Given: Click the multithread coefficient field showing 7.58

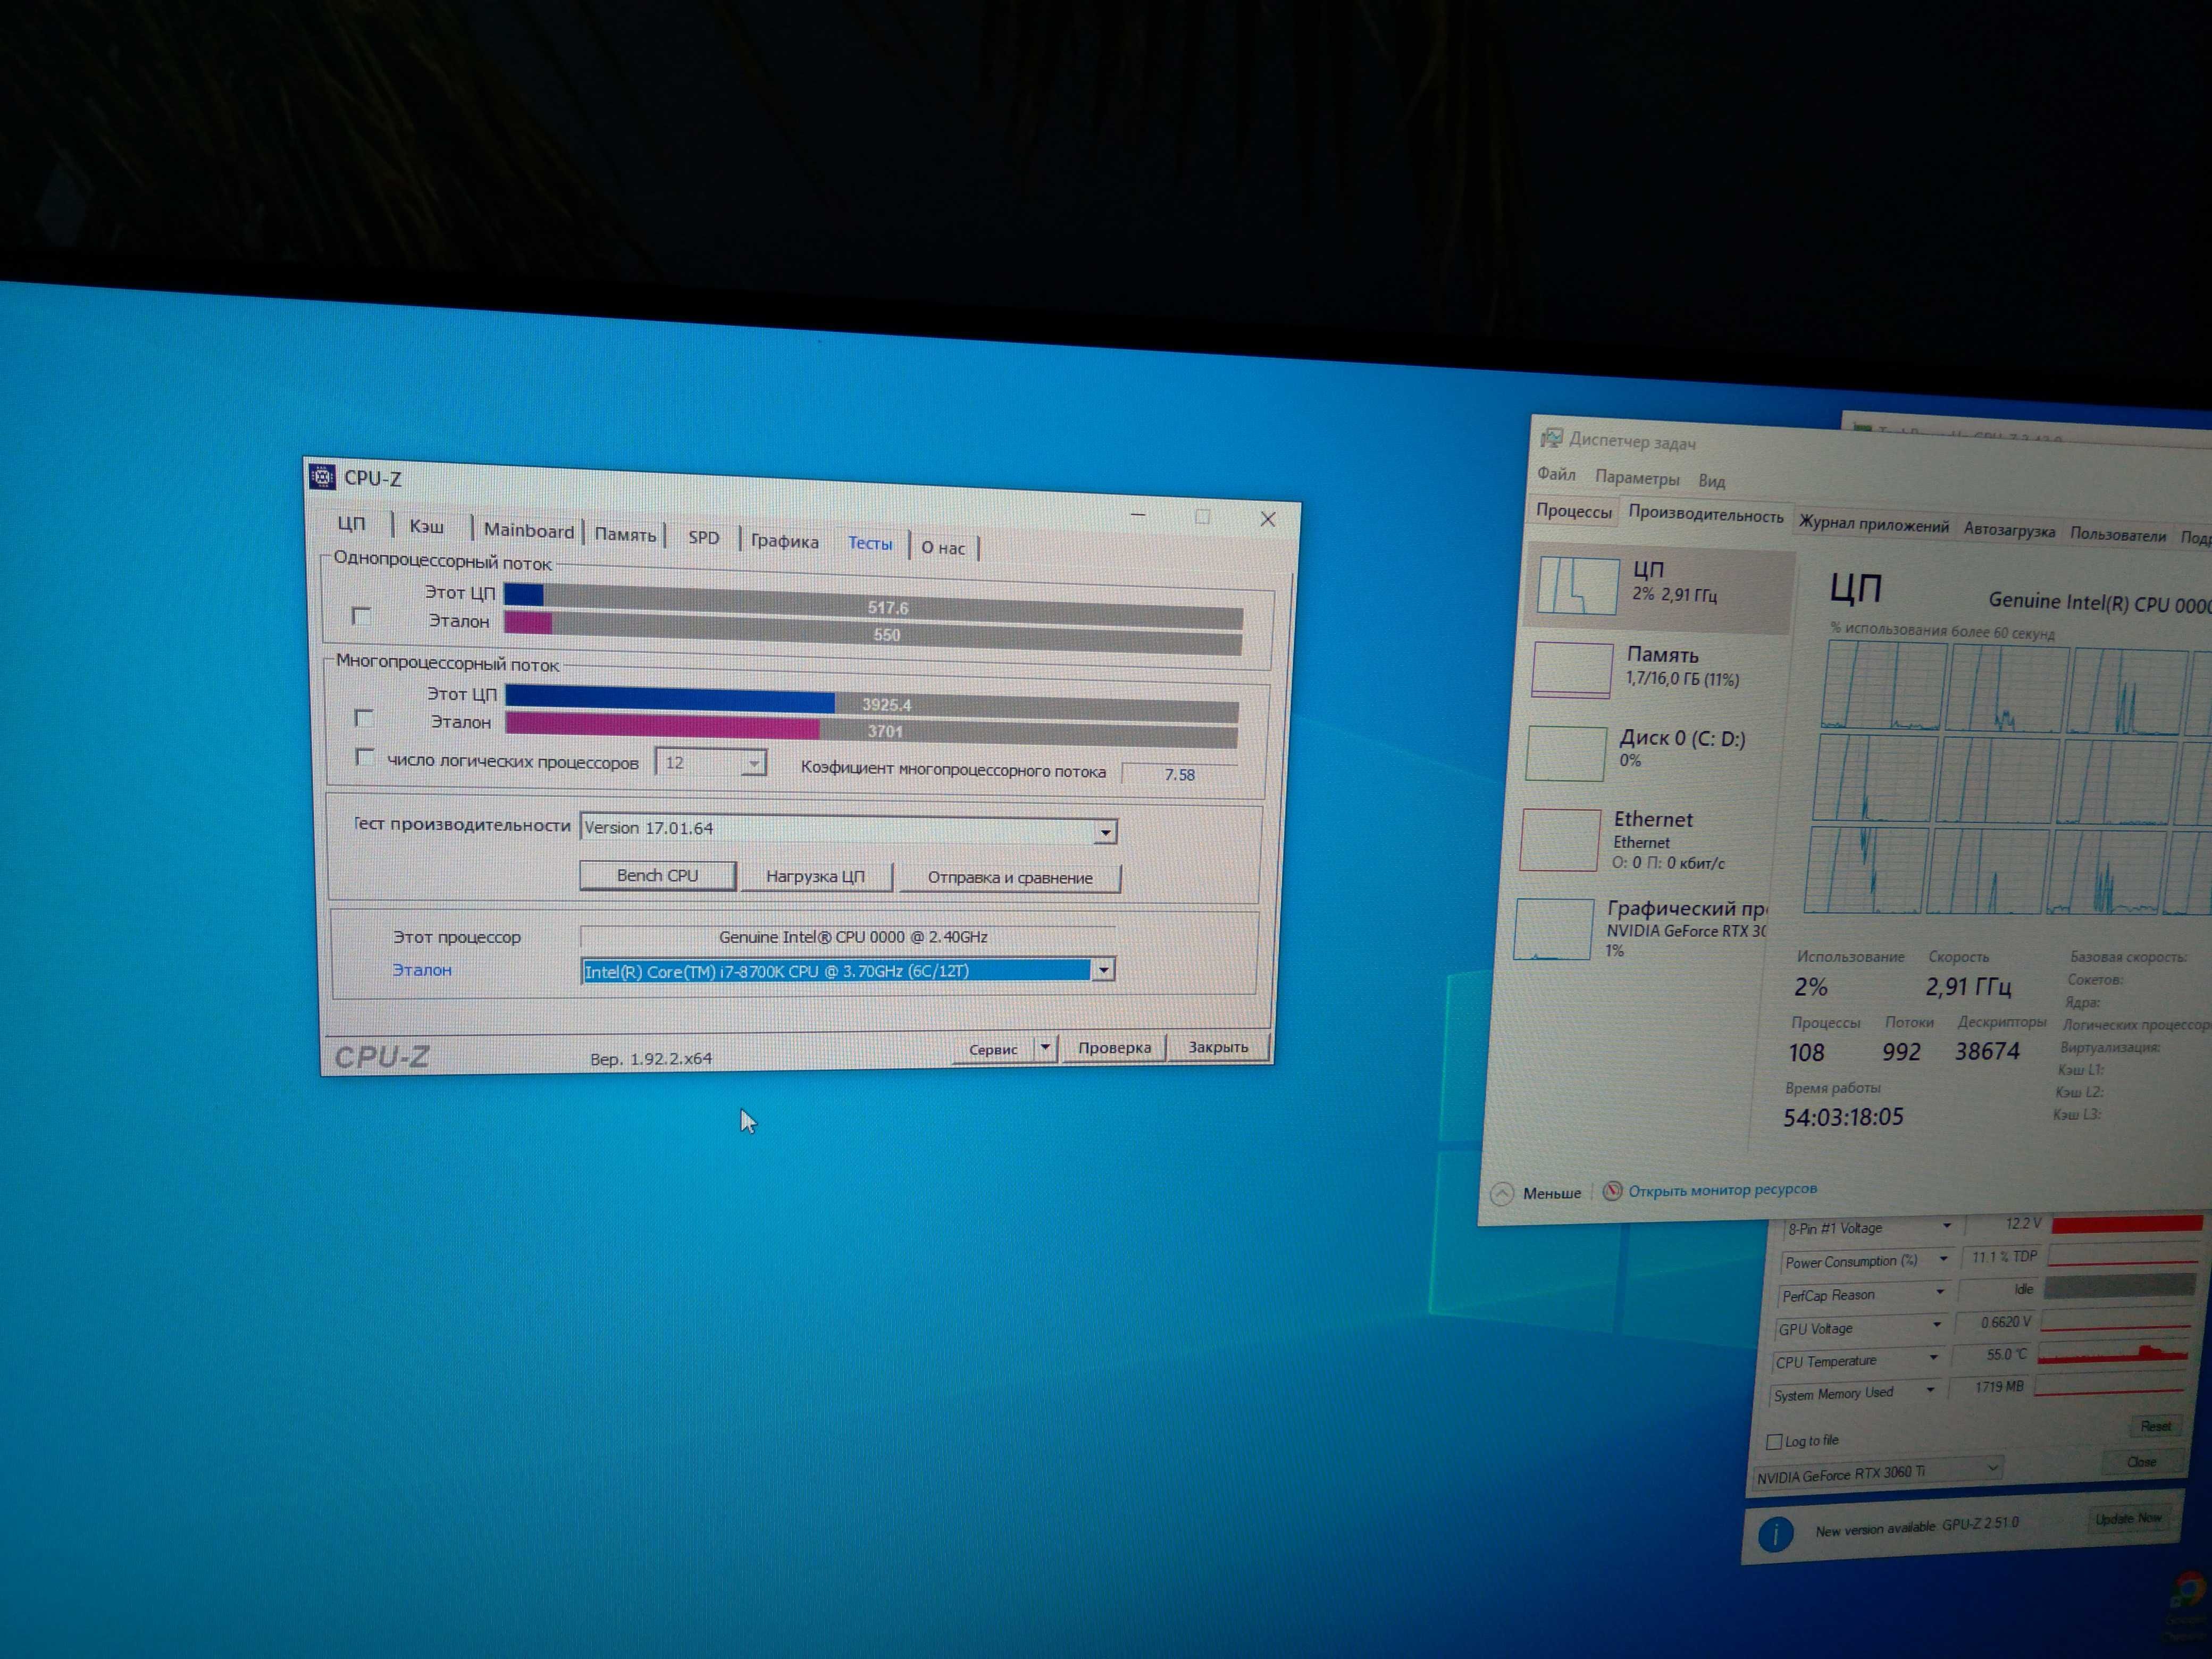Looking at the screenshot, I should pos(1180,774).
